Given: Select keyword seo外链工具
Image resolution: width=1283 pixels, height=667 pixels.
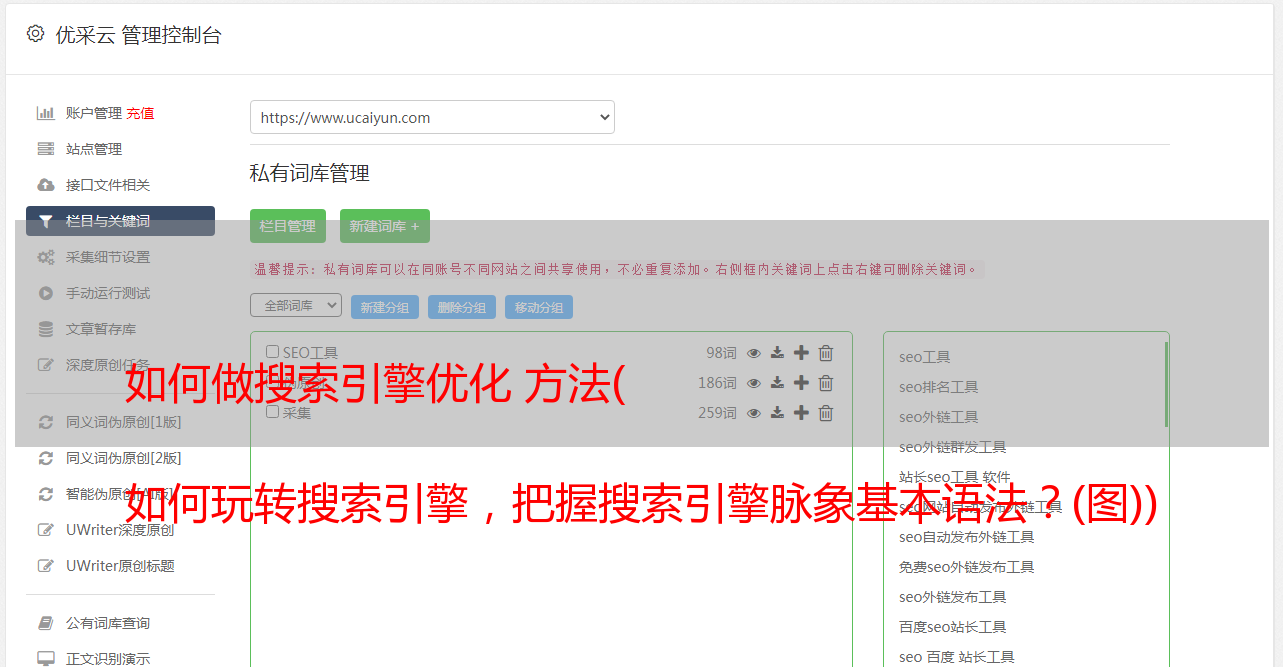Looking at the screenshot, I should (x=939, y=417).
